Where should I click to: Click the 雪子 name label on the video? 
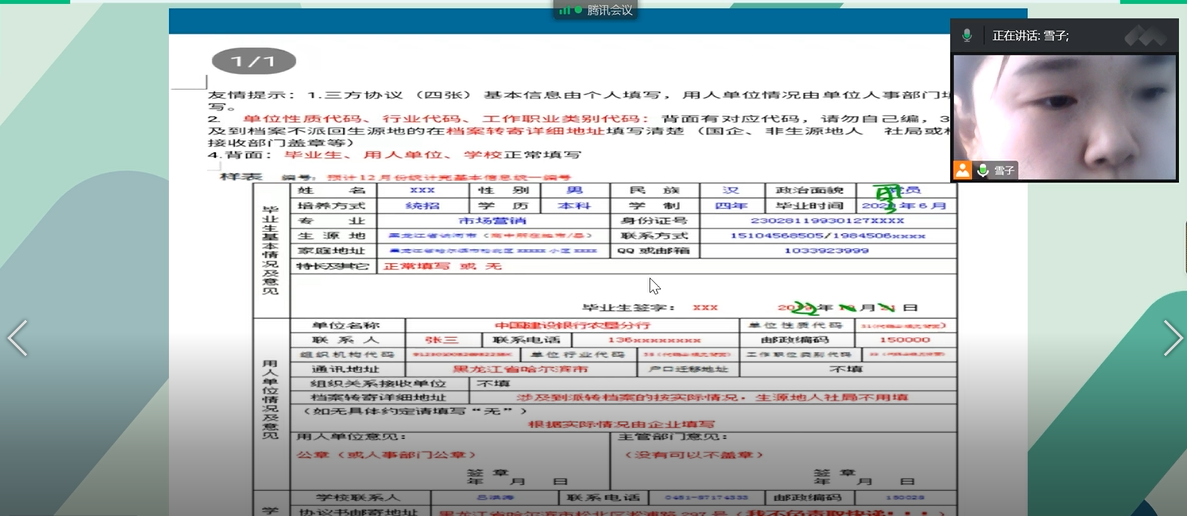(x=1004, y=171)
